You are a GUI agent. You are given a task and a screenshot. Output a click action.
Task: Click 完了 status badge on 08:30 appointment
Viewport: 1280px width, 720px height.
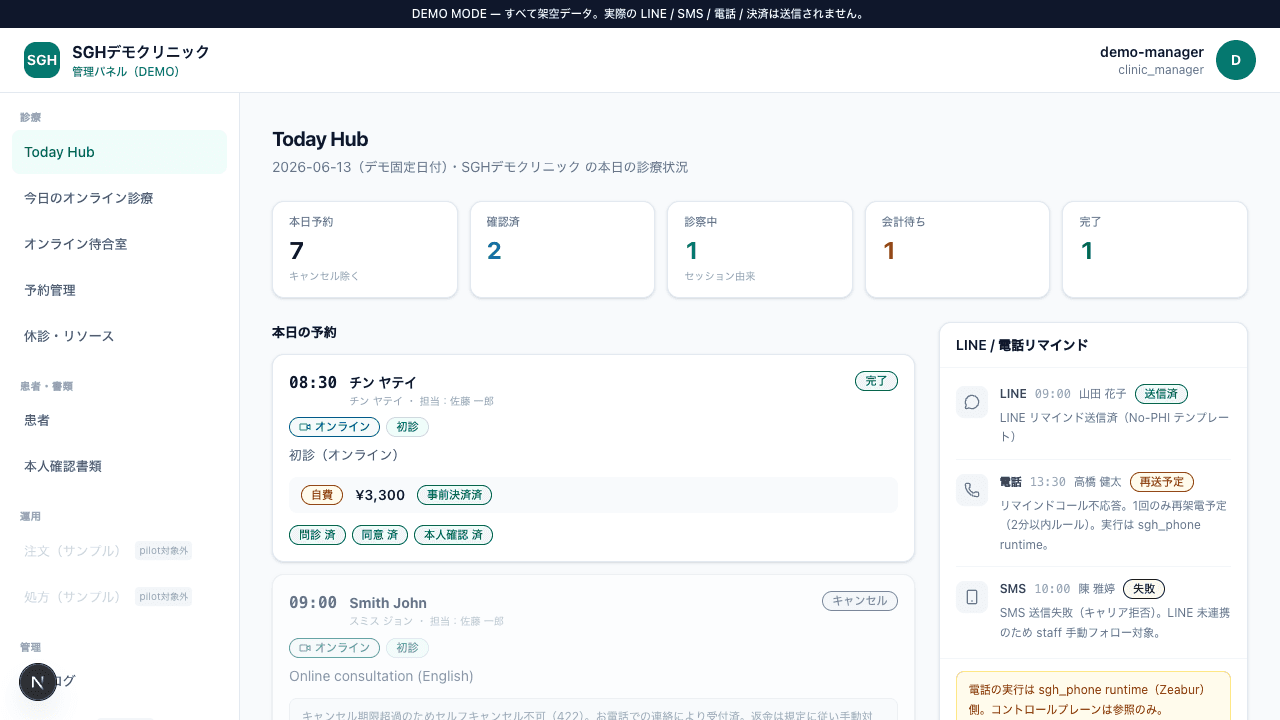pyautogui.click(x=876, y=381)
